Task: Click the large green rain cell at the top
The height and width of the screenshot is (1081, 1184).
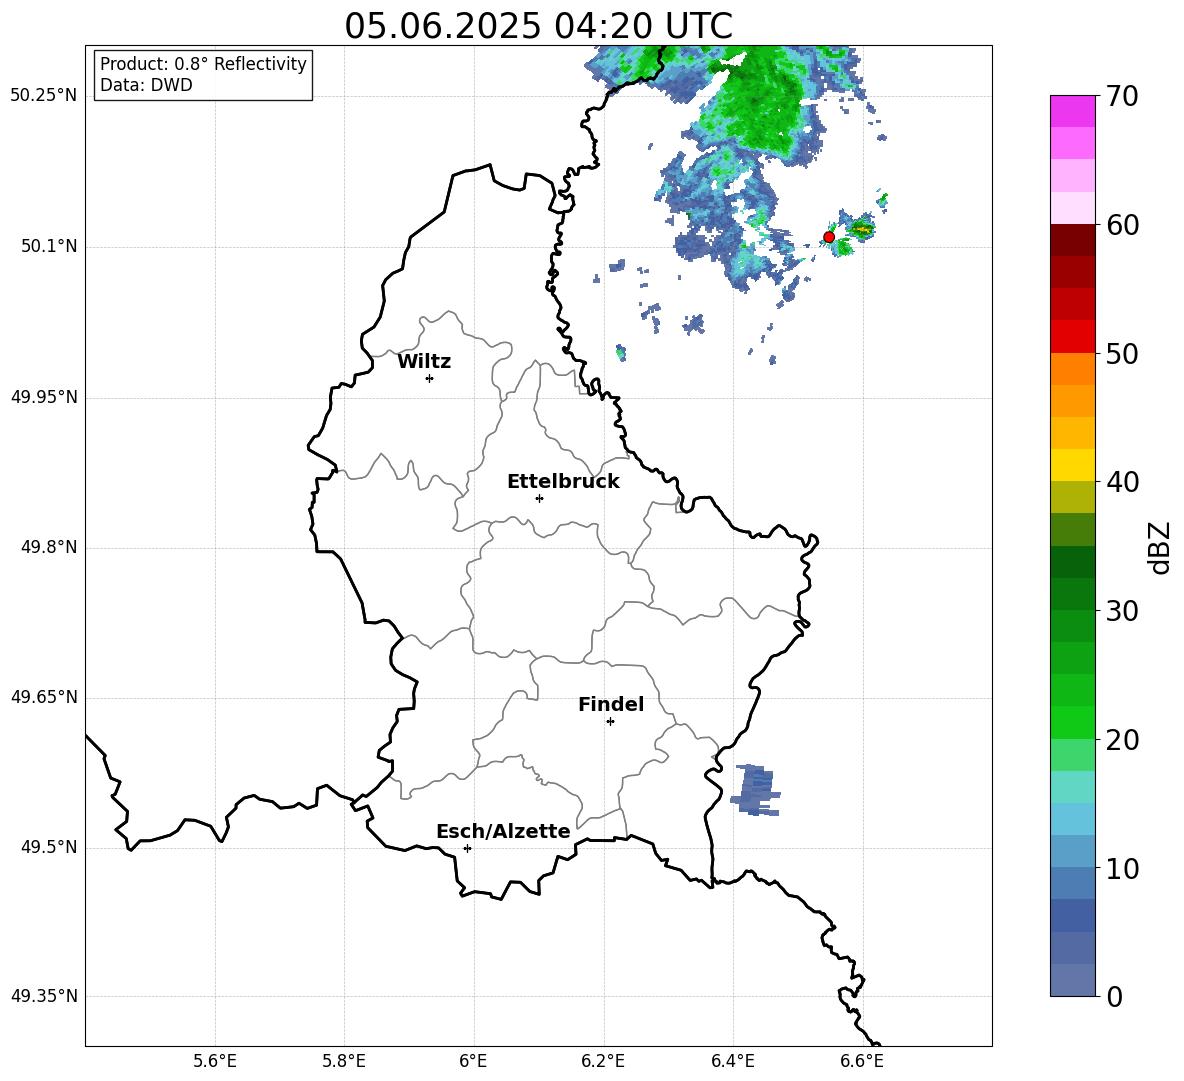Action: tap(759, 102)
